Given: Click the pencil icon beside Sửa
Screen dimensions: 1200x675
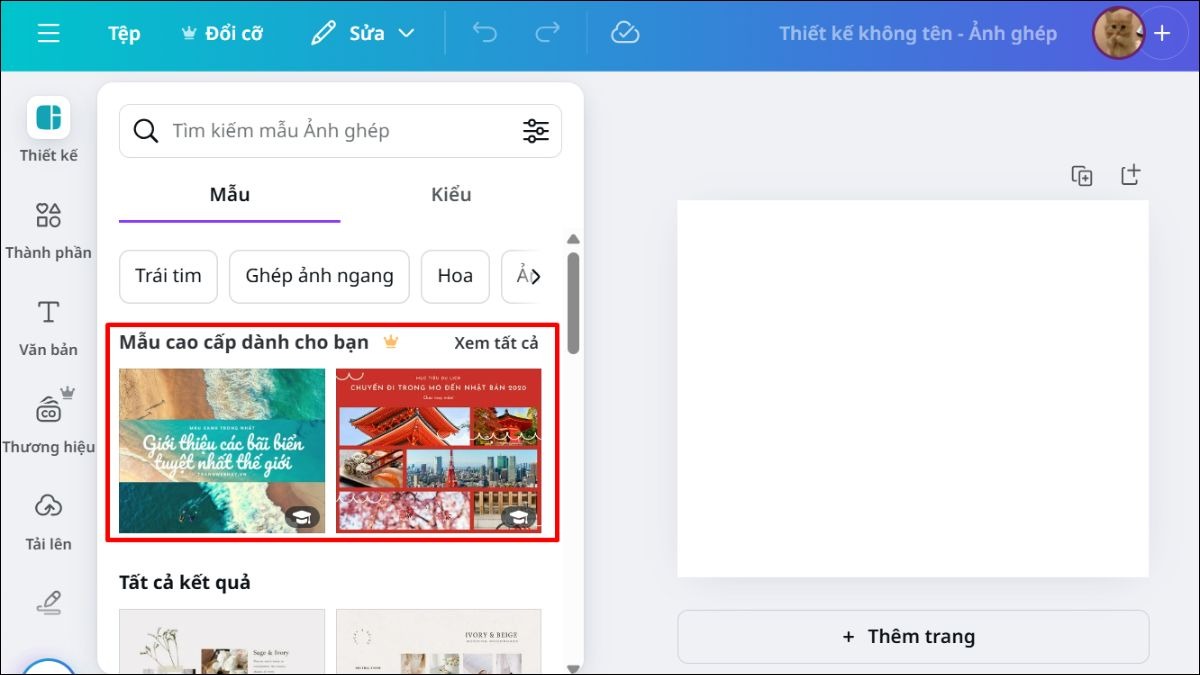Looking at the screenshot, I should pos(323,33).
